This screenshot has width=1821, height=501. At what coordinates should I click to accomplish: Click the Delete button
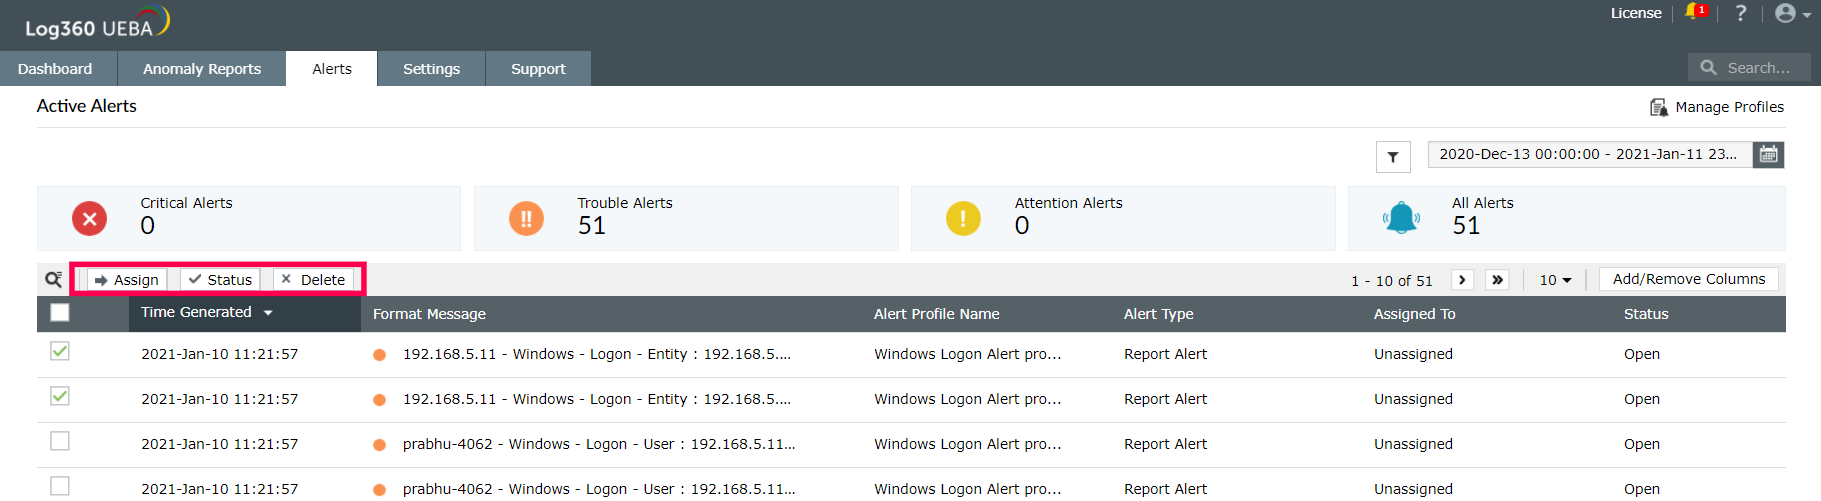[313, 280]
